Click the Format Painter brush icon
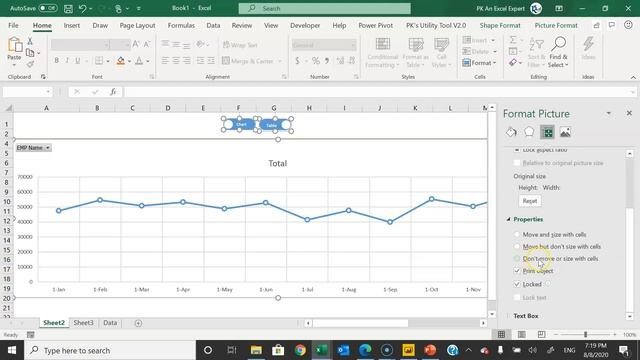This screenshot has height=360, width=640. (x=30, y=64)
